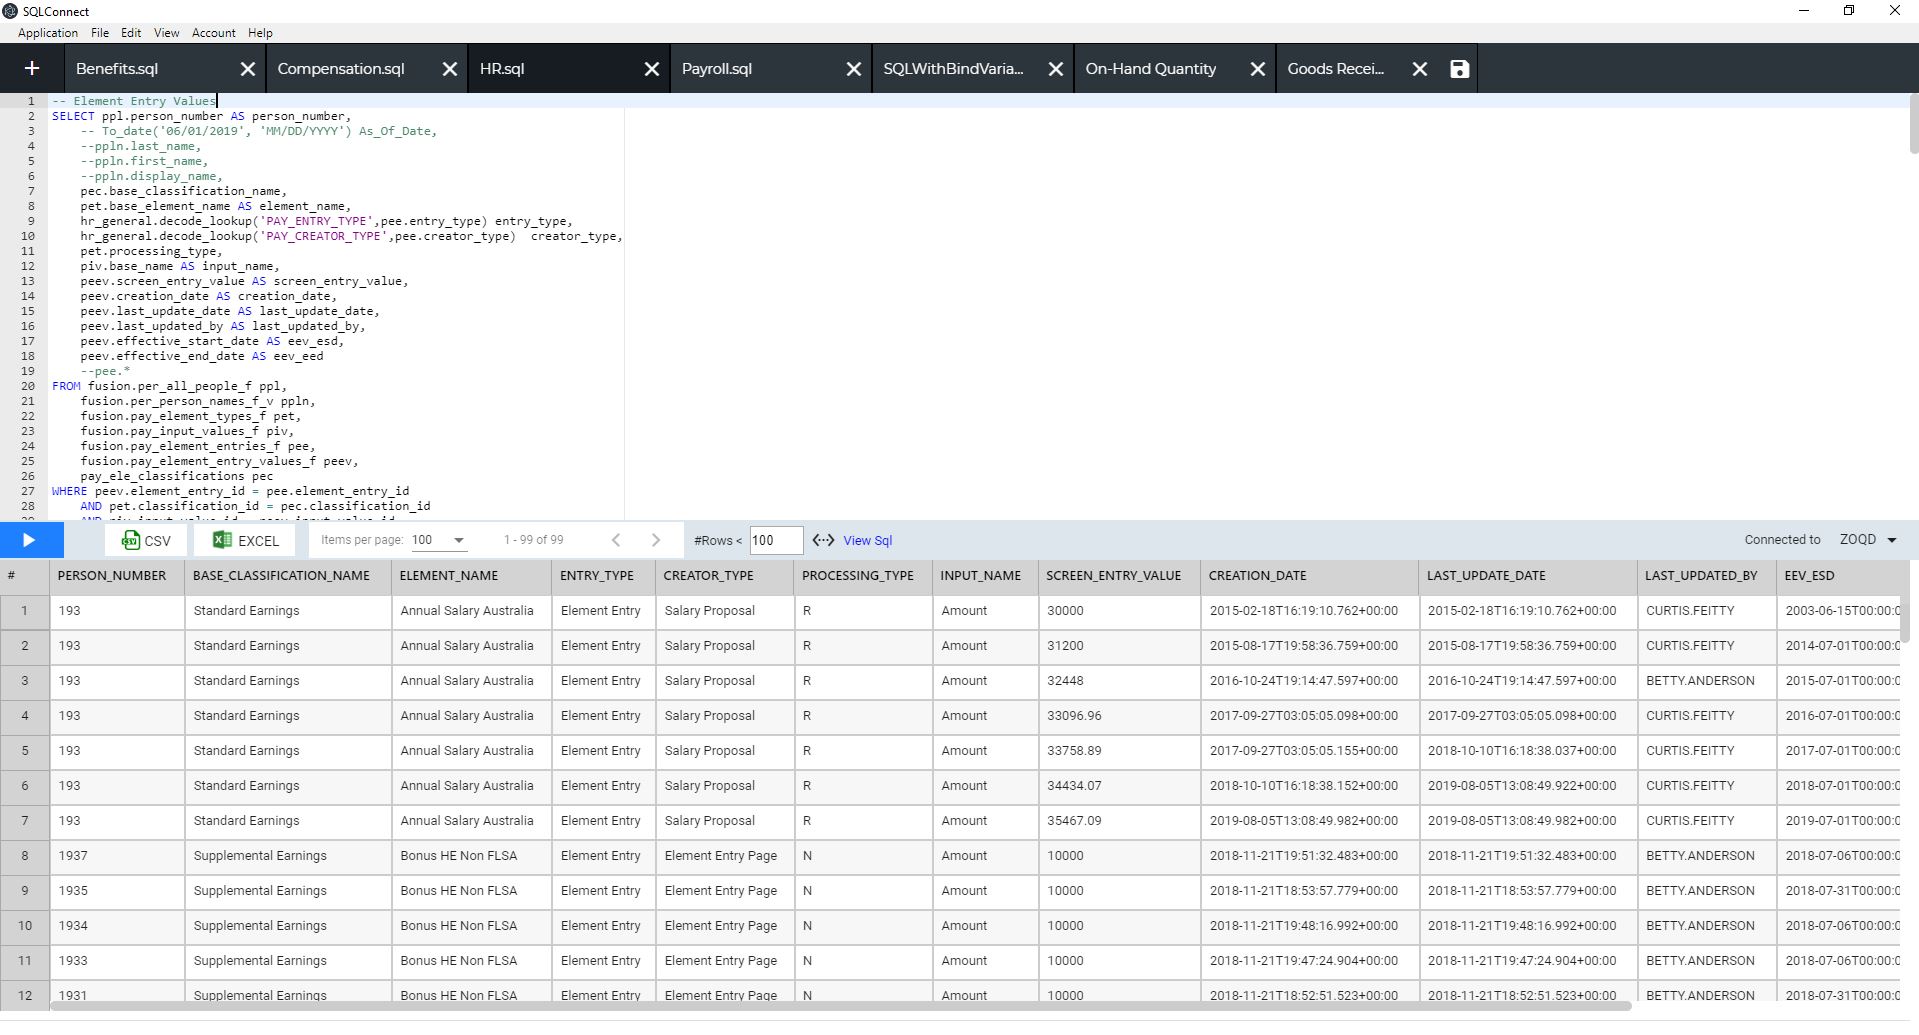This screenshot has width=1919, height=1035.
Task: Click the BASE_CLASSIFICATION_NAME column header
Action: (288, 576)
